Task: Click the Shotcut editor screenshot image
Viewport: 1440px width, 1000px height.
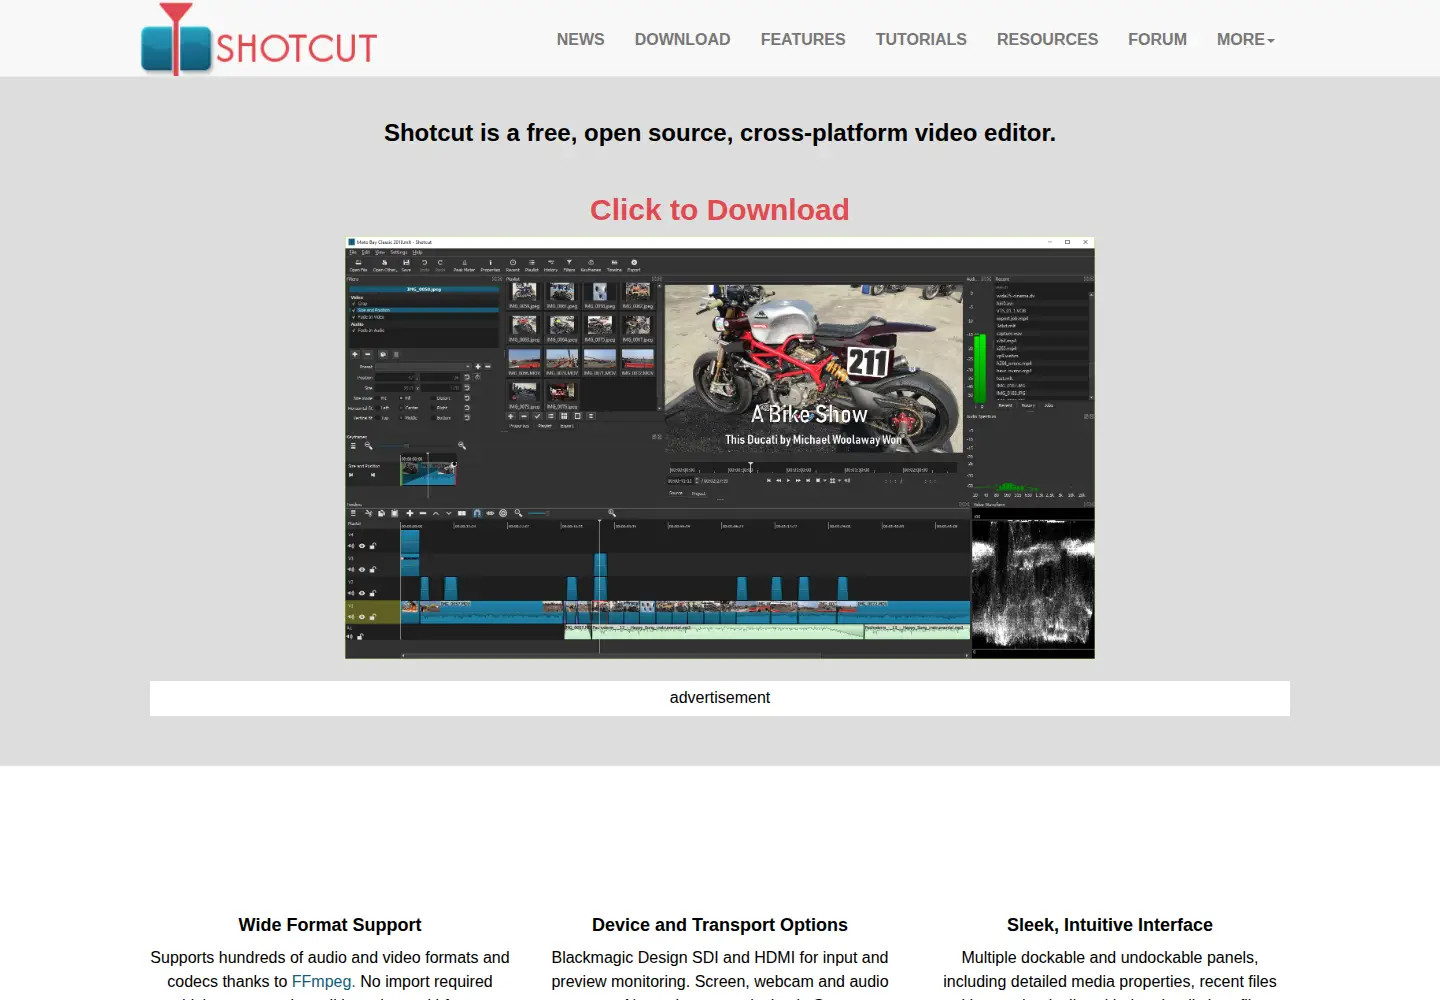Action: pos(720,448)
